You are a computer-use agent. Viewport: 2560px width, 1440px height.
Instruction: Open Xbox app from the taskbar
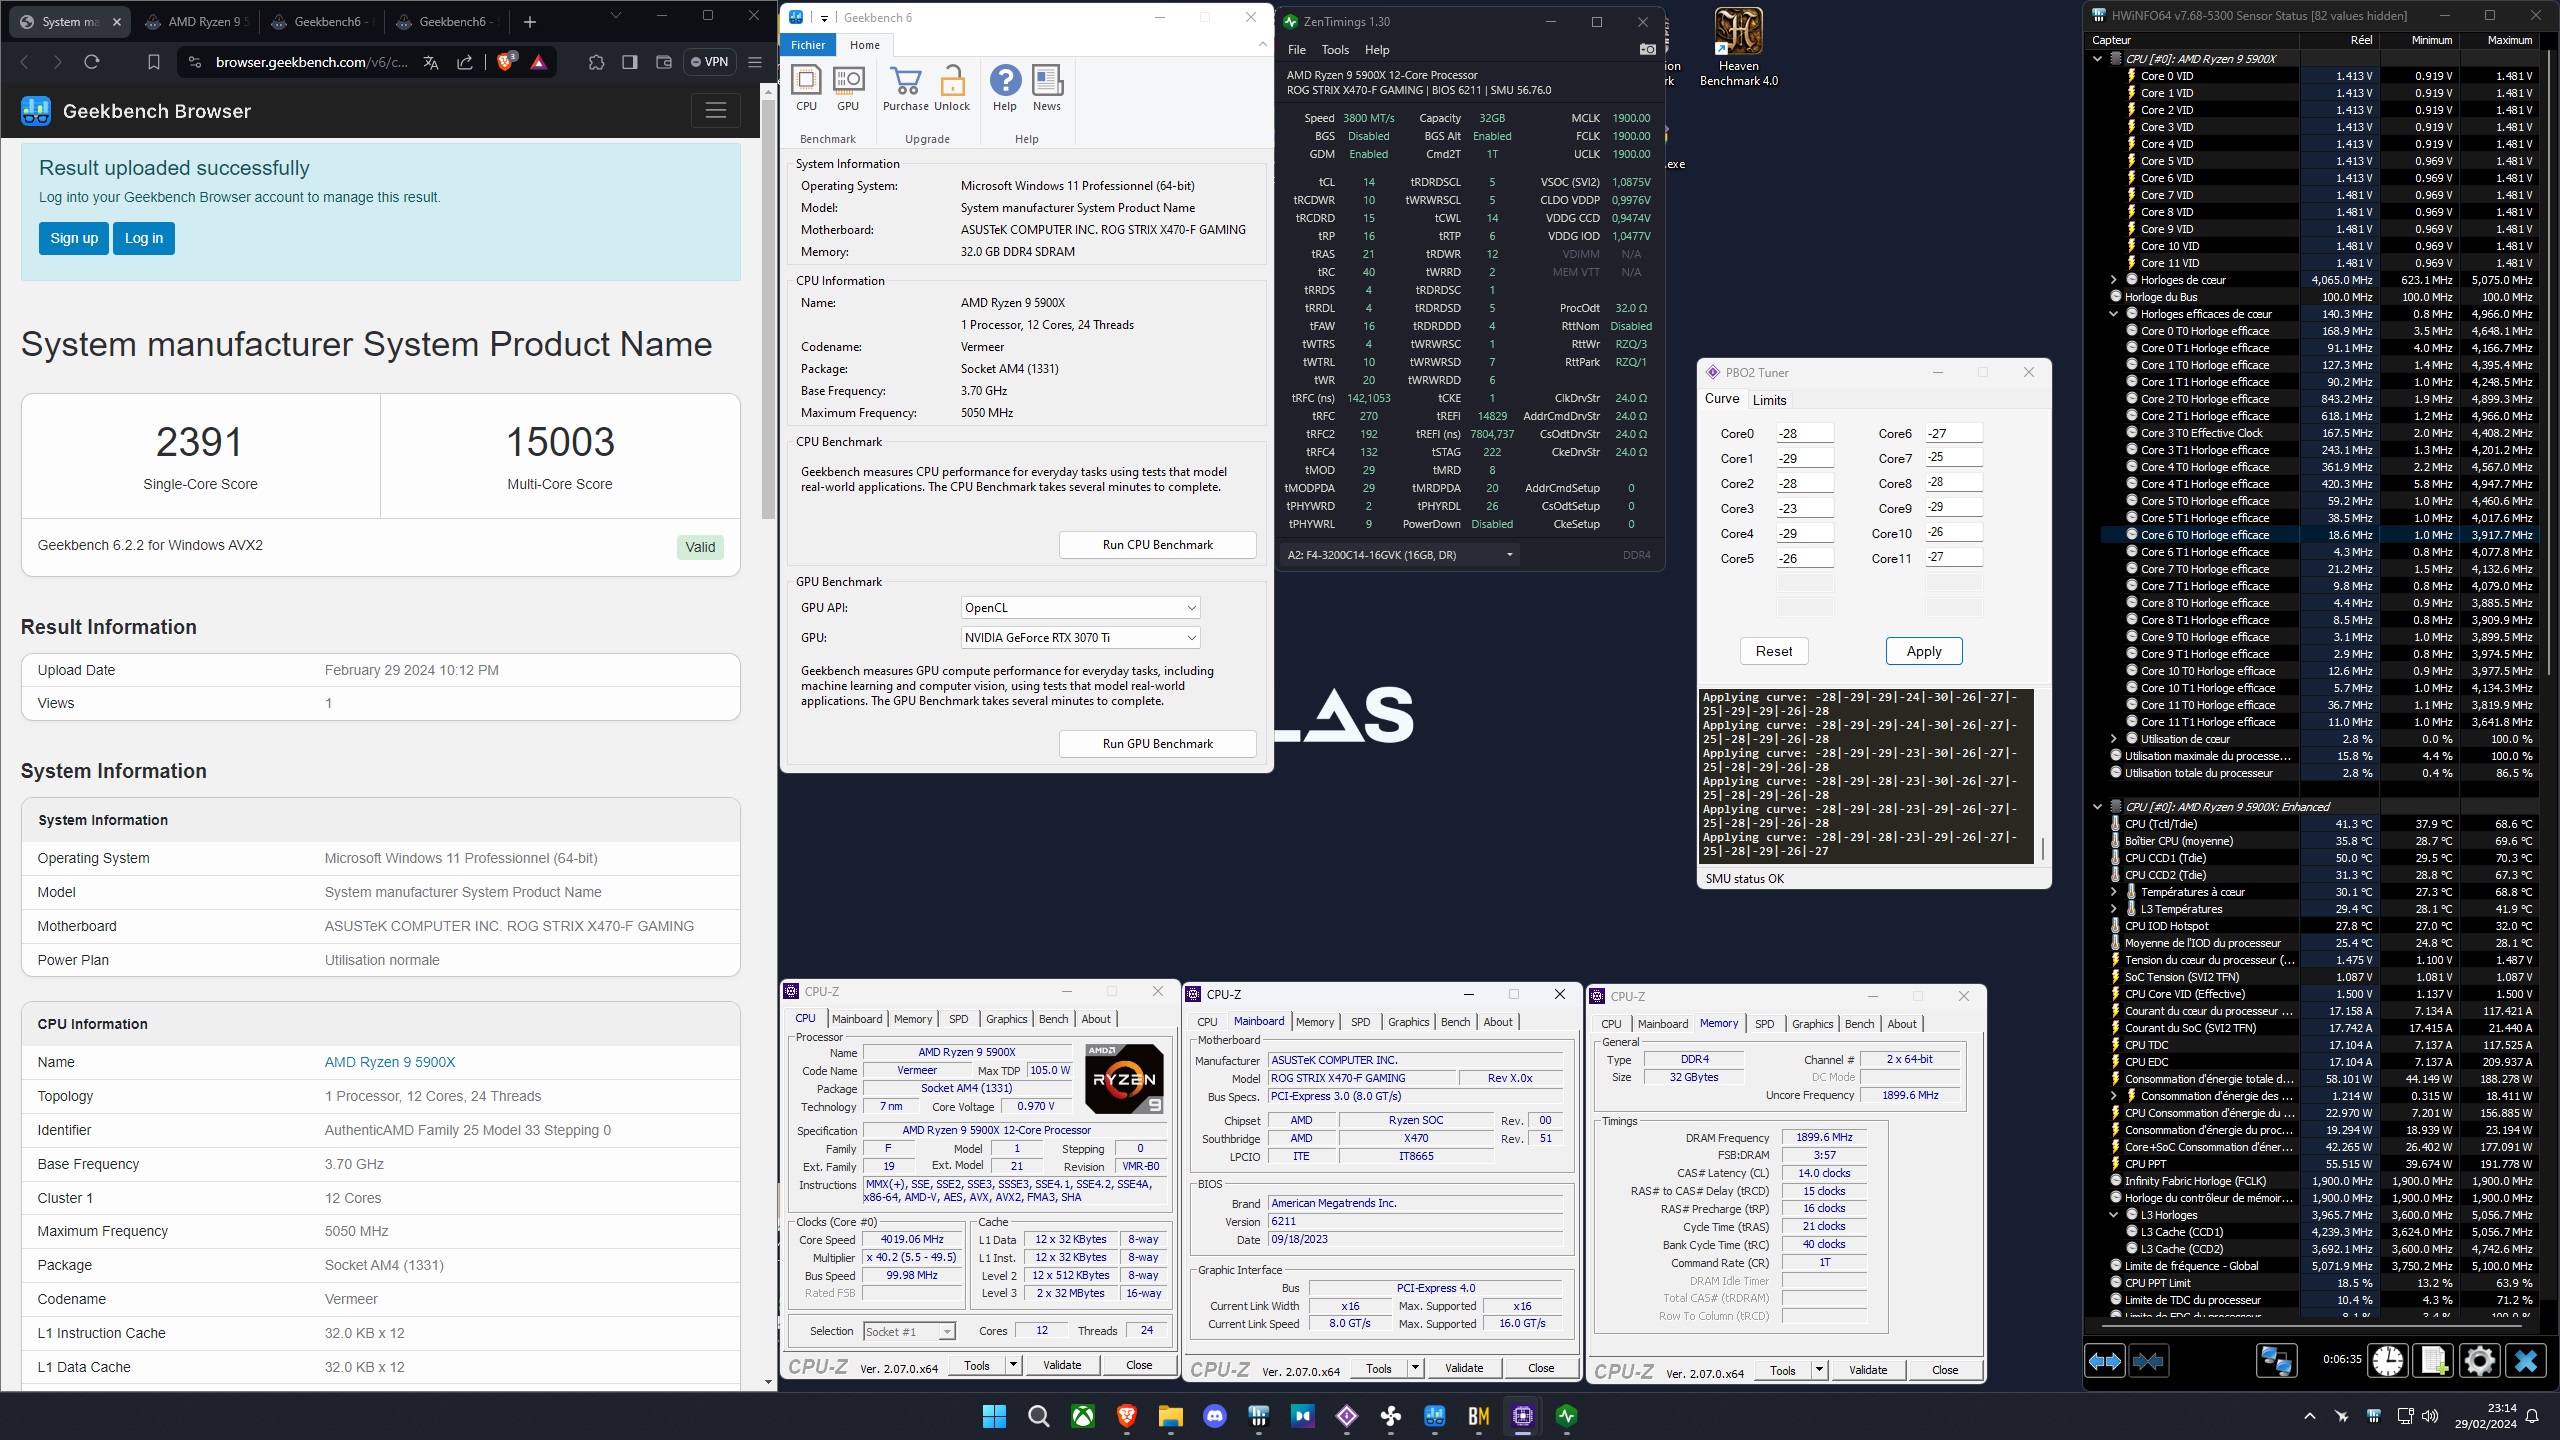click(1083, 1416)
